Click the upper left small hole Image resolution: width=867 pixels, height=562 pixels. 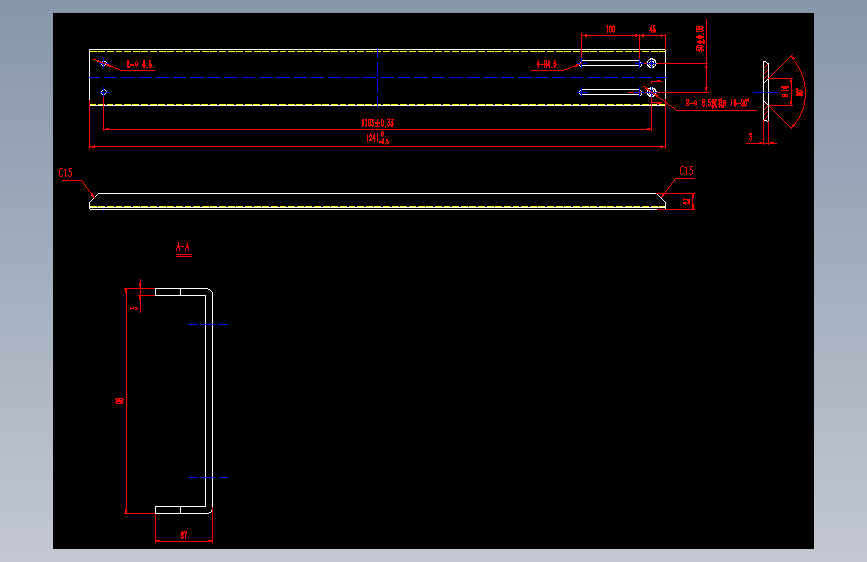(103, 63)
